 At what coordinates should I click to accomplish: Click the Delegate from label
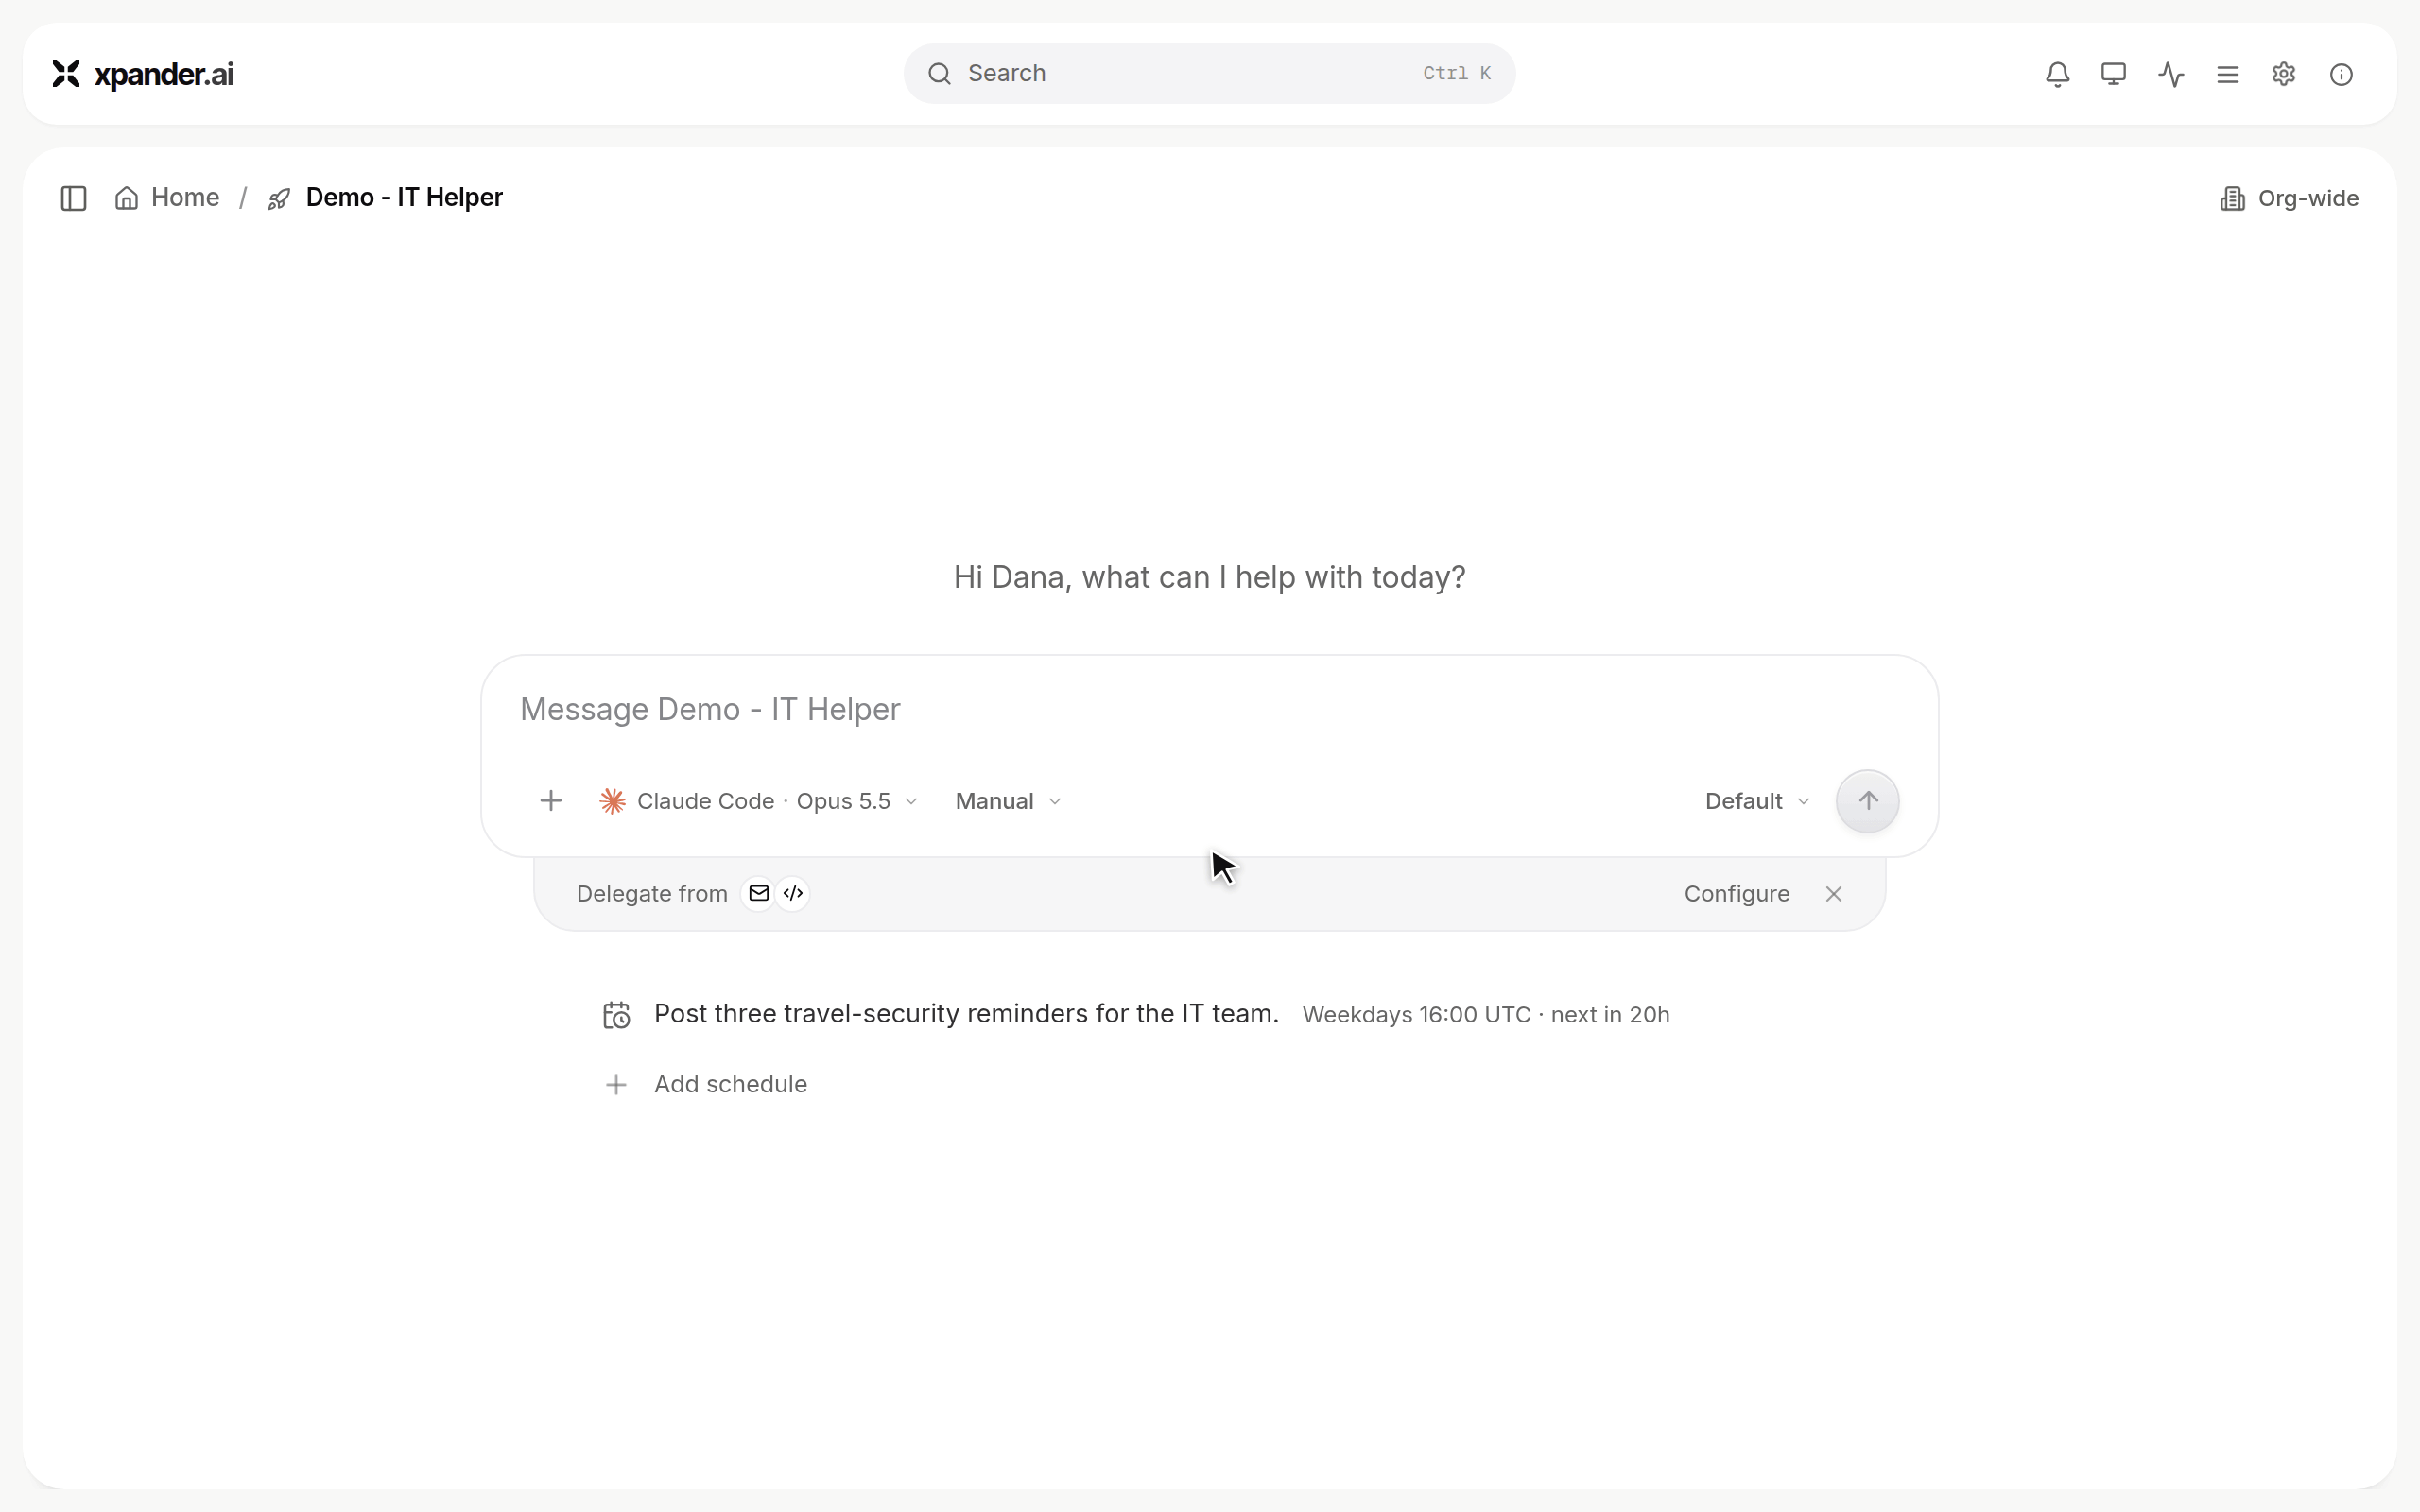click(x=652, y=894)
